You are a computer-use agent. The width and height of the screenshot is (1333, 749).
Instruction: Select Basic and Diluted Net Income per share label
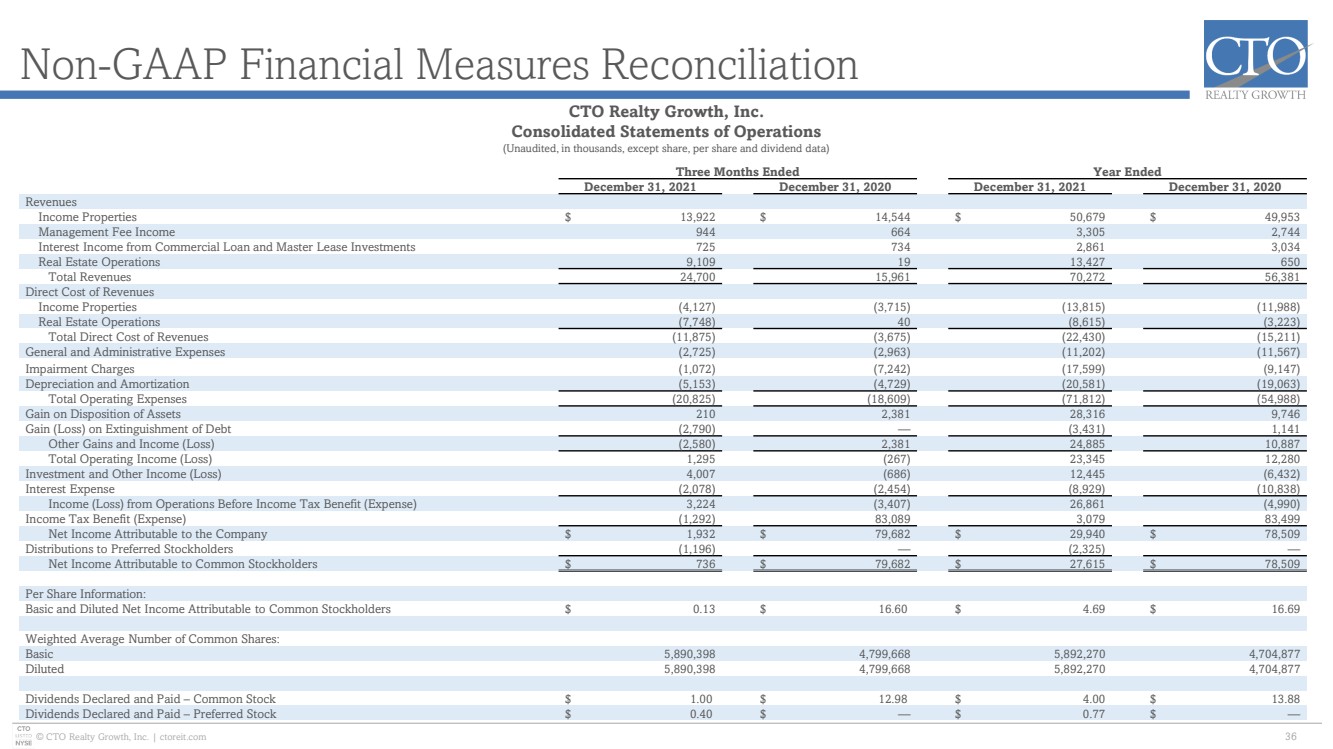[208, 609]
